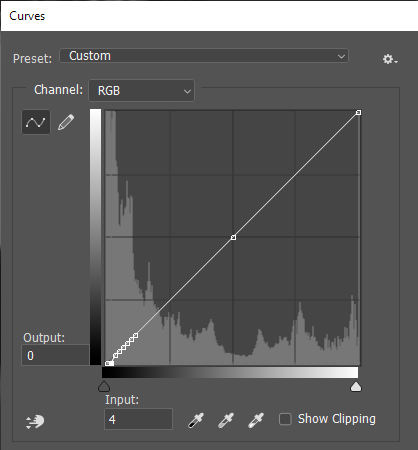Image resolution: width=418 pixels, height=450 pixels.
Task: Open the Channel dropdown showing RGB
Action: [141, 90]
